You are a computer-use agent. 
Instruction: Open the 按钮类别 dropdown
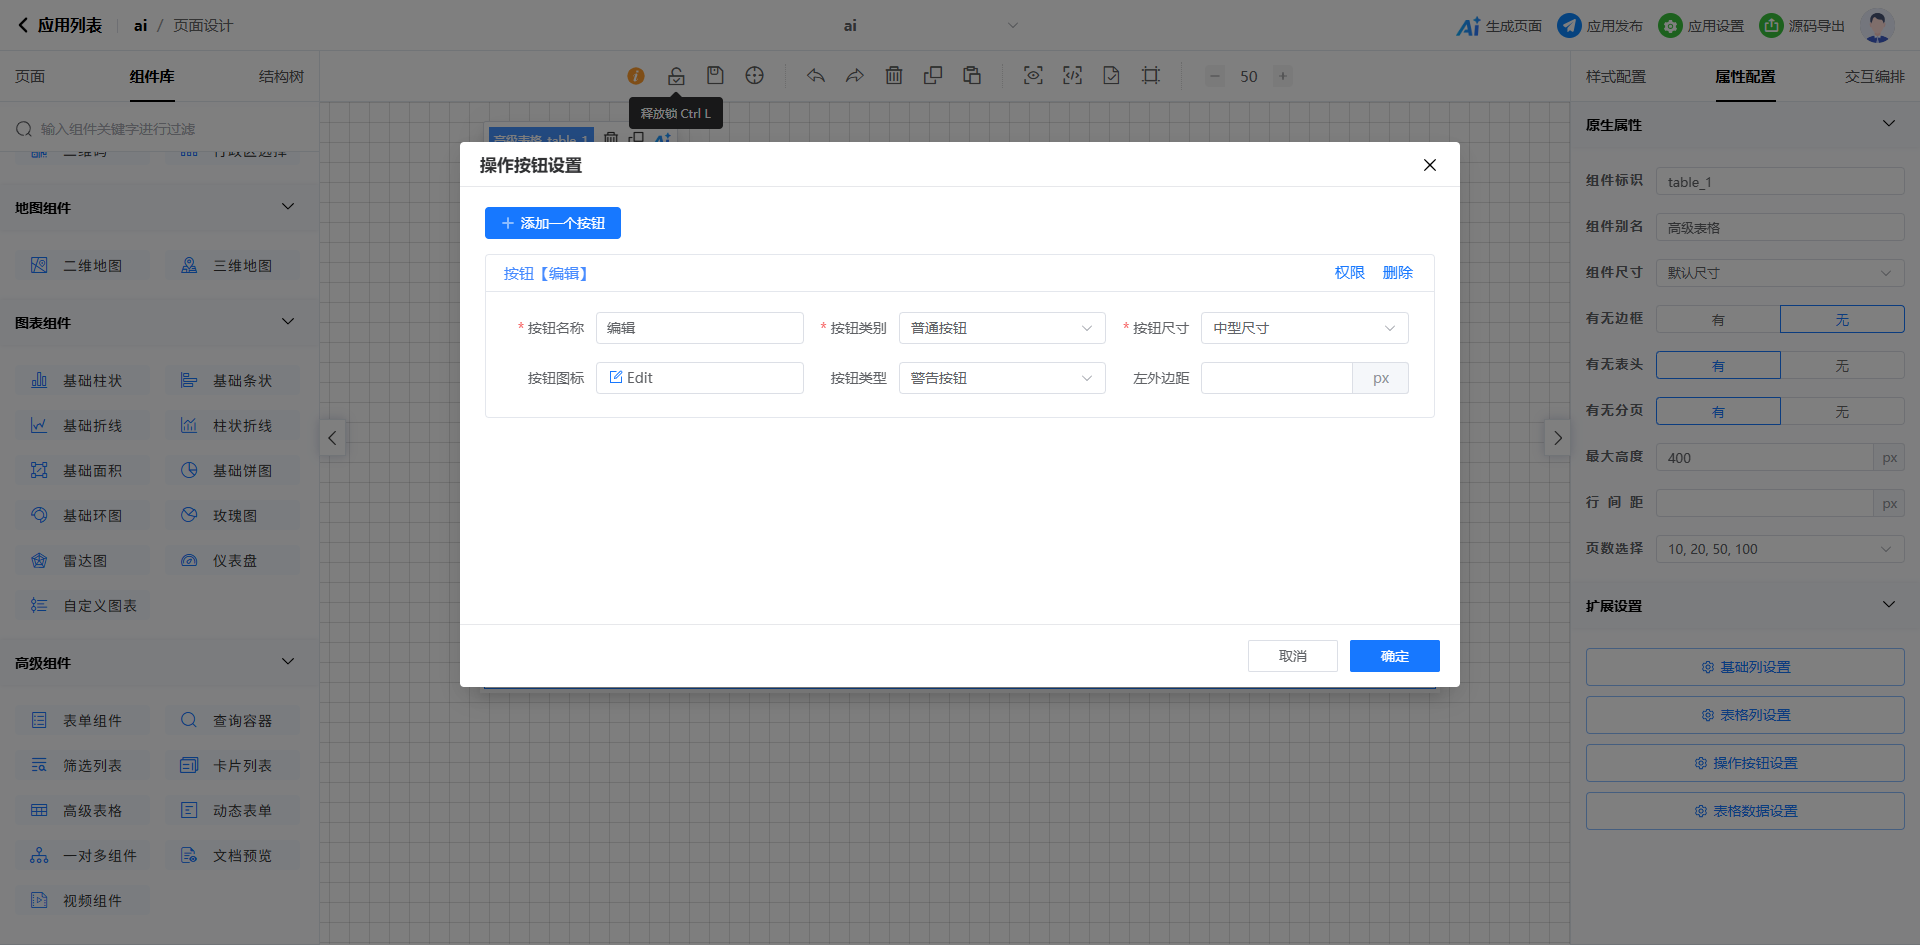[1001, 328]
